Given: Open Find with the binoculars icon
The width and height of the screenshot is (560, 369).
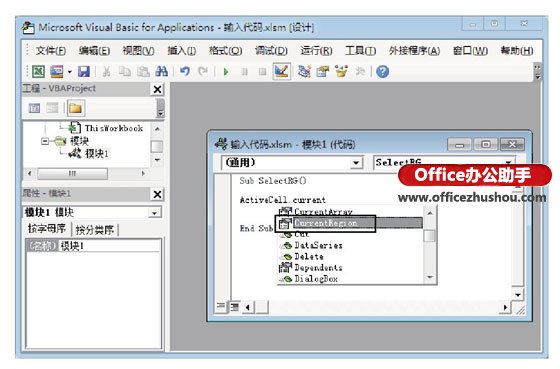Looking at the screenshot, I should click(161, 72).
